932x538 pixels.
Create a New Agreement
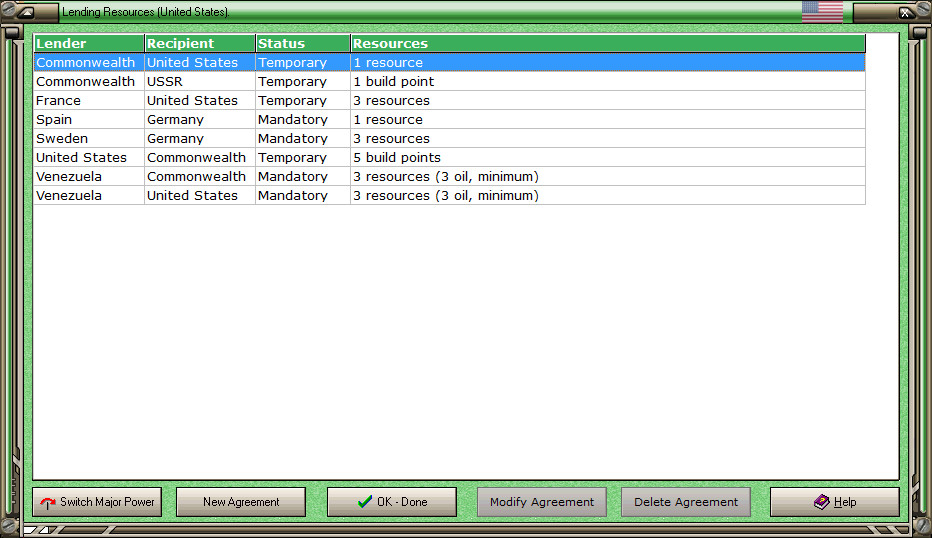click(241, 502)
